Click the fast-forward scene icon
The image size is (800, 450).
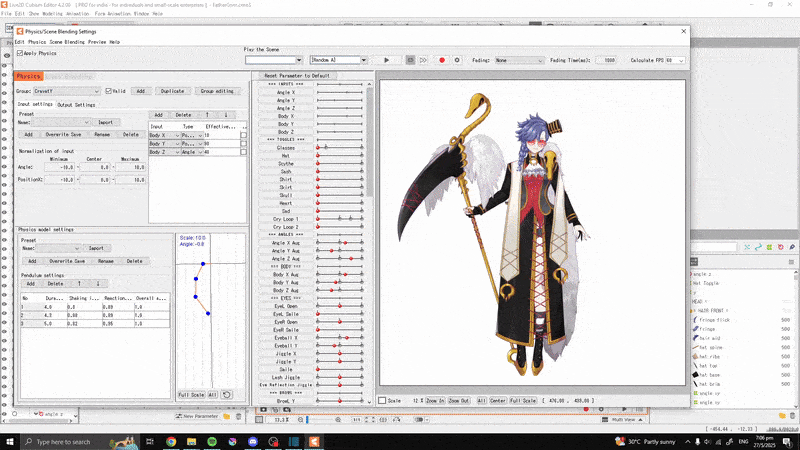(x=423, y=60)
